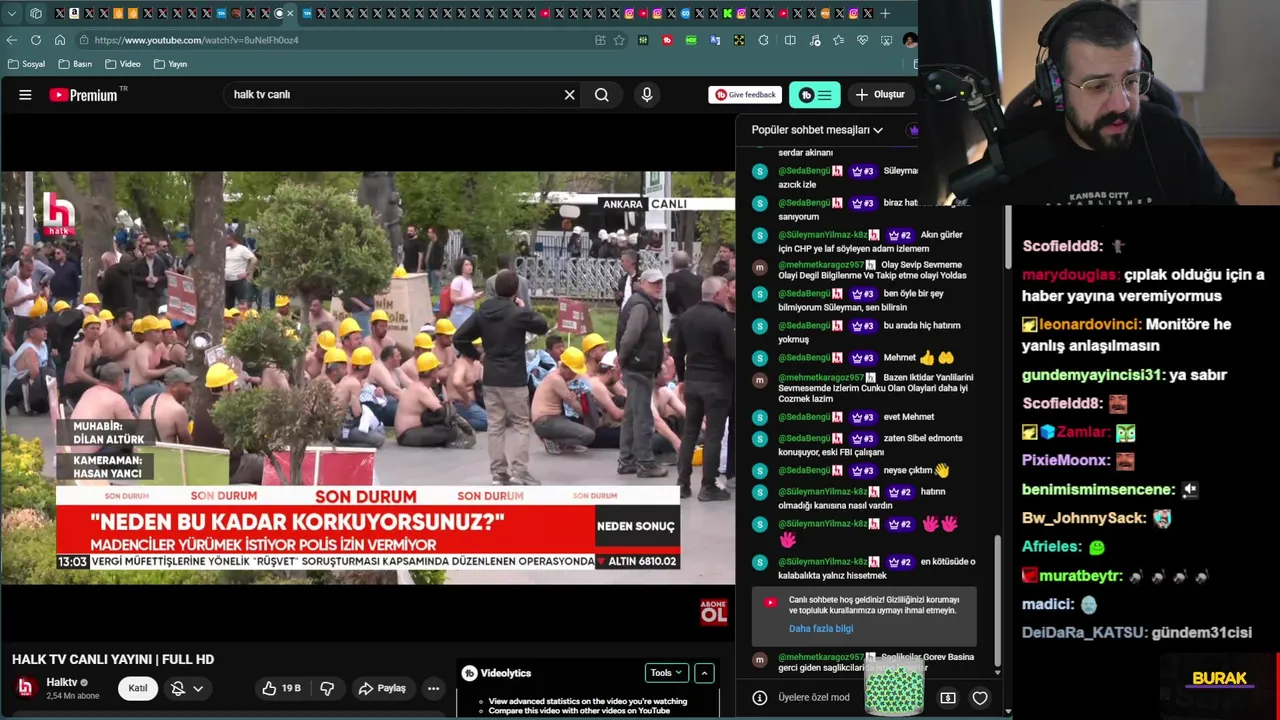Toggle the TubeBuddy menu button

[x=814, y=95]
